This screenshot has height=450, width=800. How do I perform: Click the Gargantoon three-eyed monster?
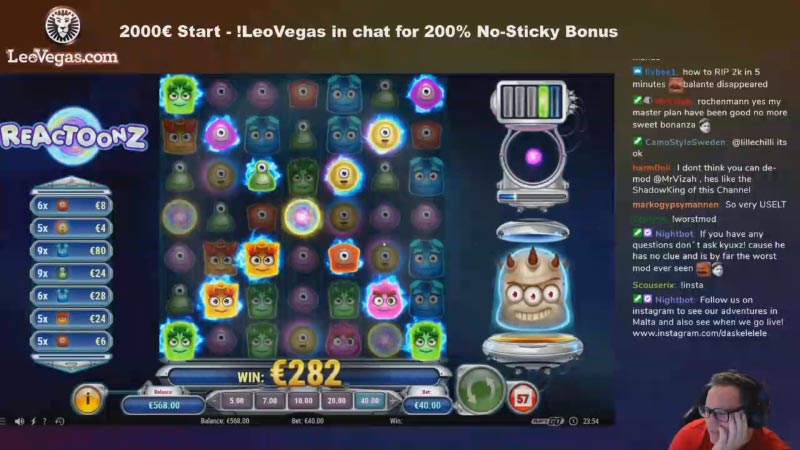[532, 290]
